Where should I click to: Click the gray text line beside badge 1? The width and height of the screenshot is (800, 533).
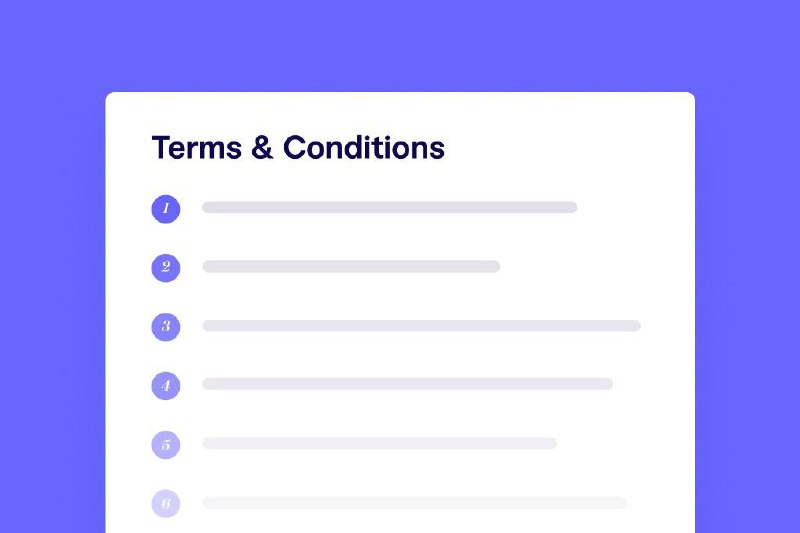[390, 207]
